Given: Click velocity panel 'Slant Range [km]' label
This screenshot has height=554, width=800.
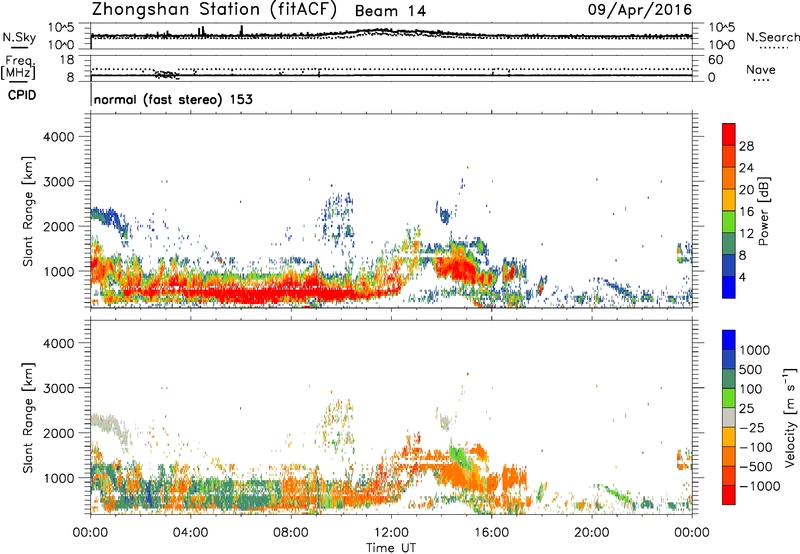Looking at the screenshot, I should (x=28, y=417).
